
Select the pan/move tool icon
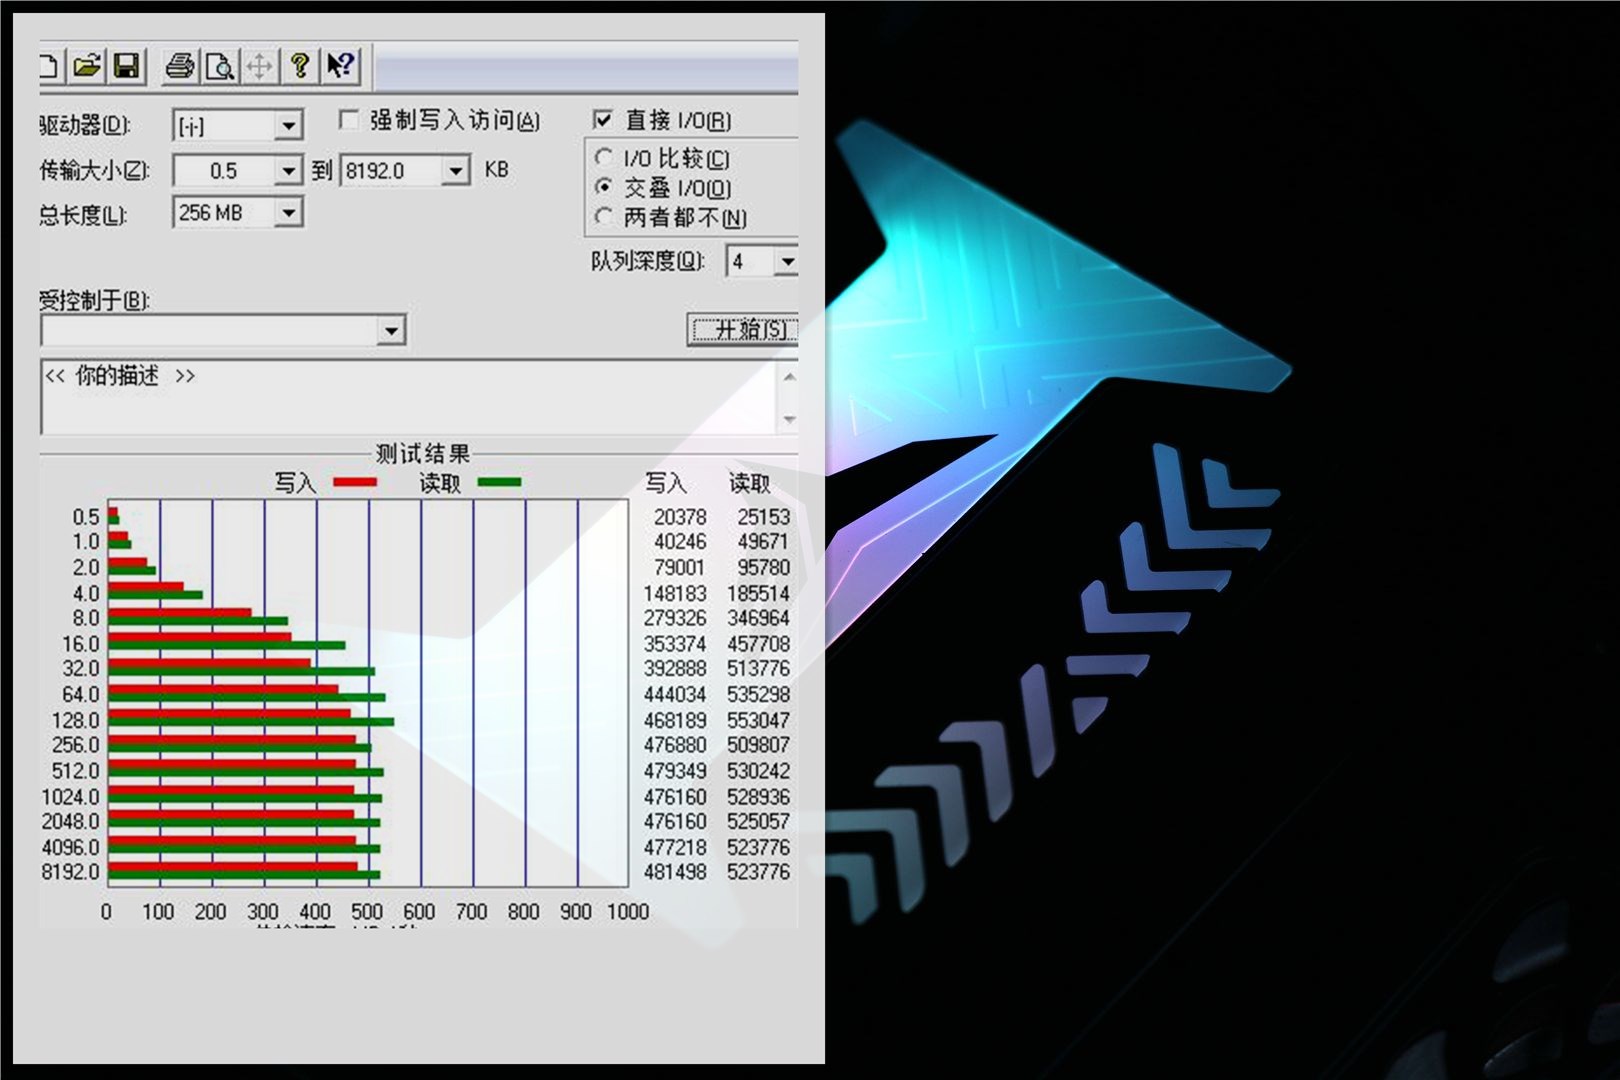[259, 67]
